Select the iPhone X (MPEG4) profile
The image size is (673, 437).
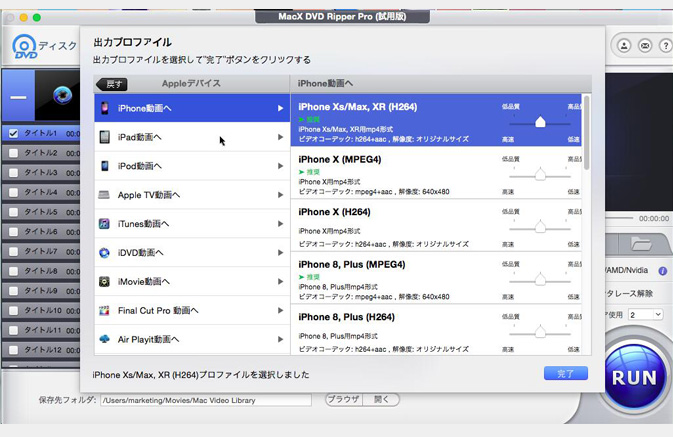(436, 173)
